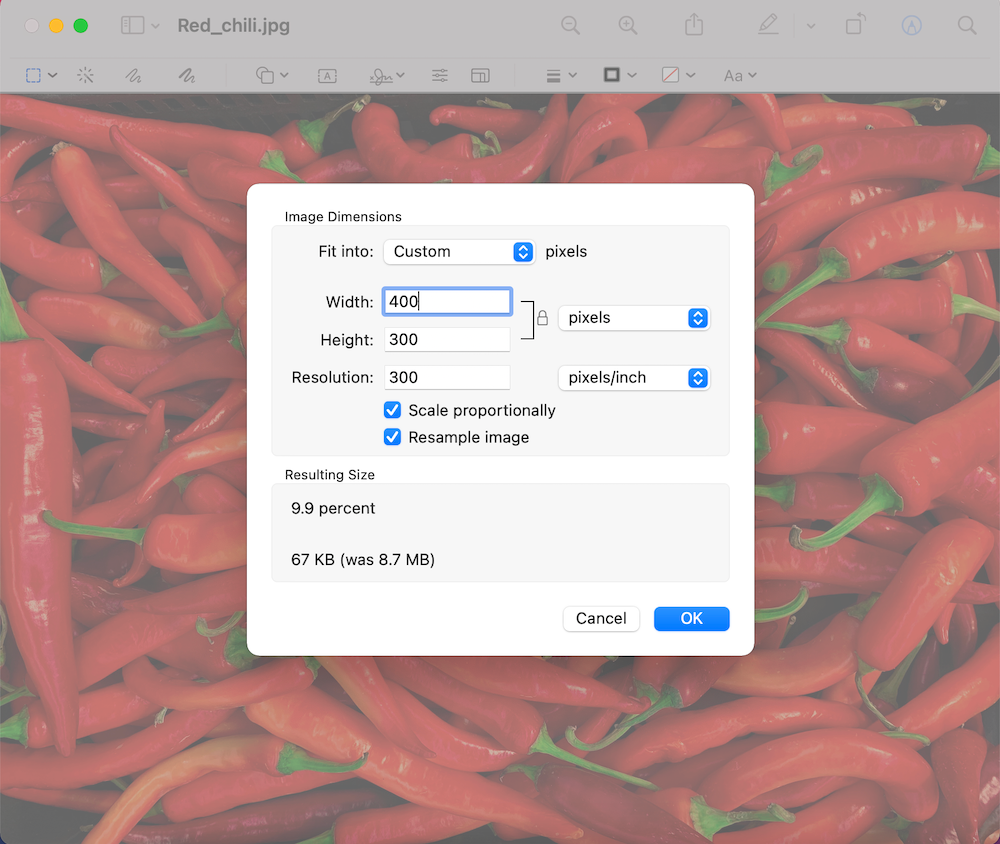The width and height of the screenshot is (1000, 844).
Task: Open the pixels unit dropdown
Action: click(x=634, y=318)
